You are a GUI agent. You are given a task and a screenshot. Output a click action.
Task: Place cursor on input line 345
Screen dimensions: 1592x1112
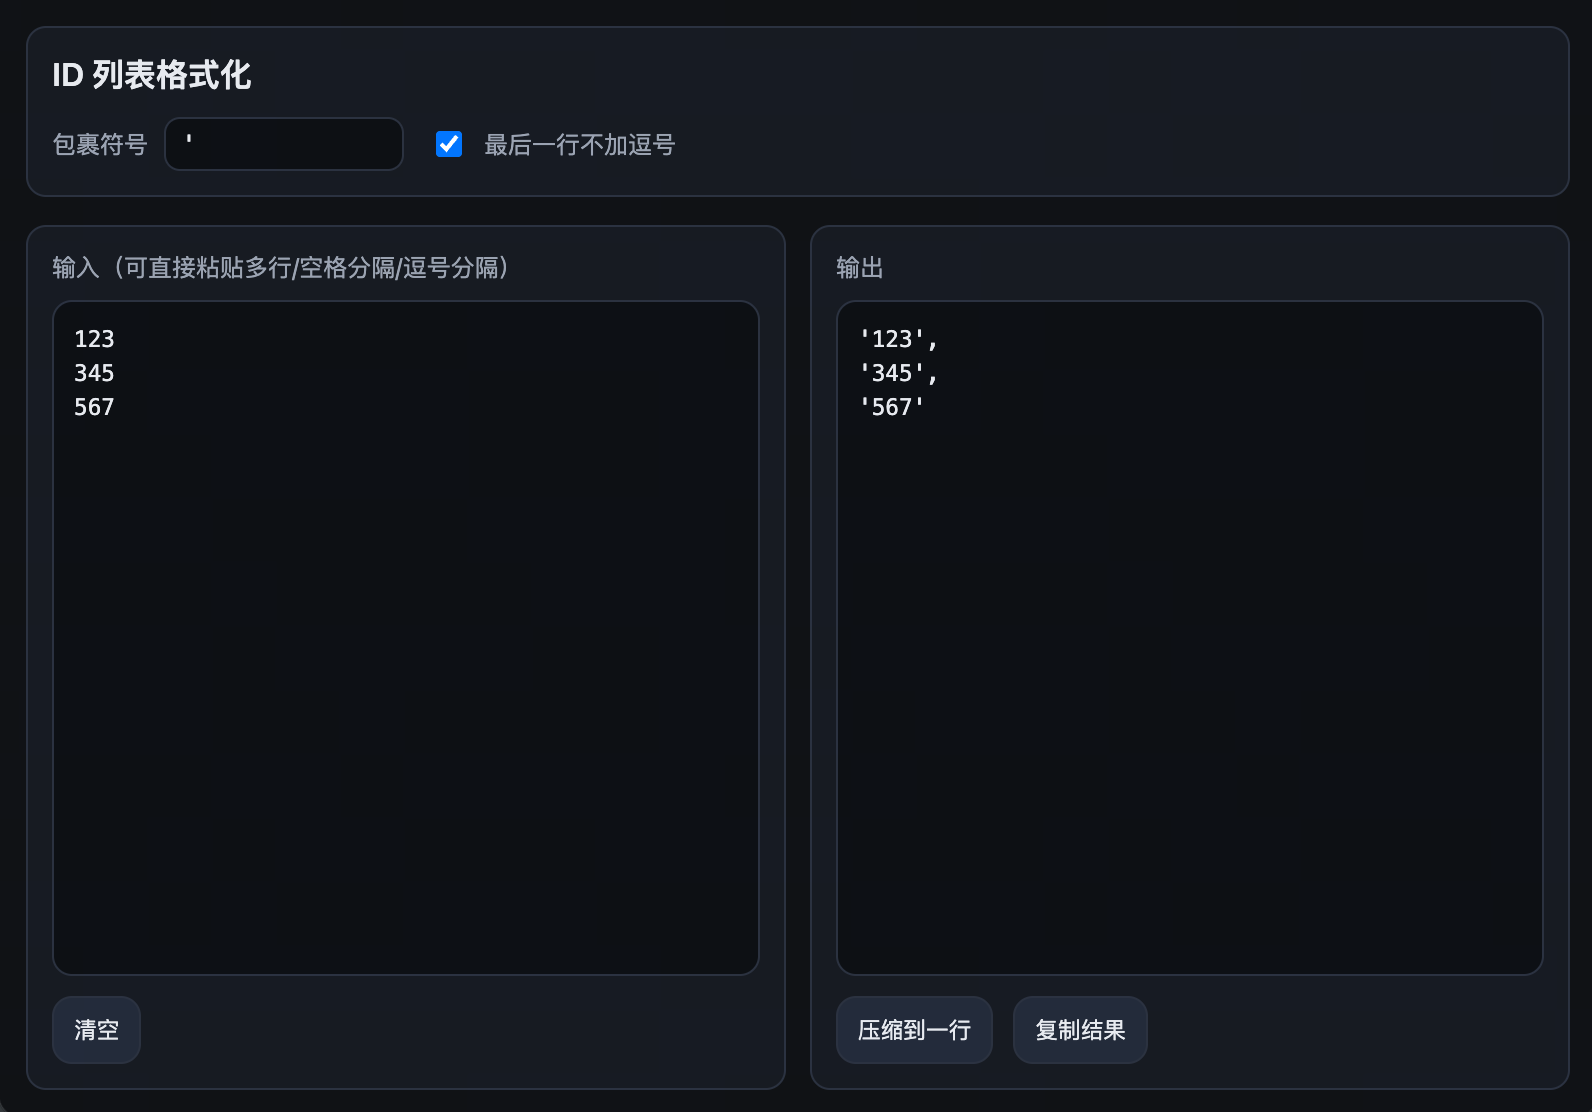[94, 373]
